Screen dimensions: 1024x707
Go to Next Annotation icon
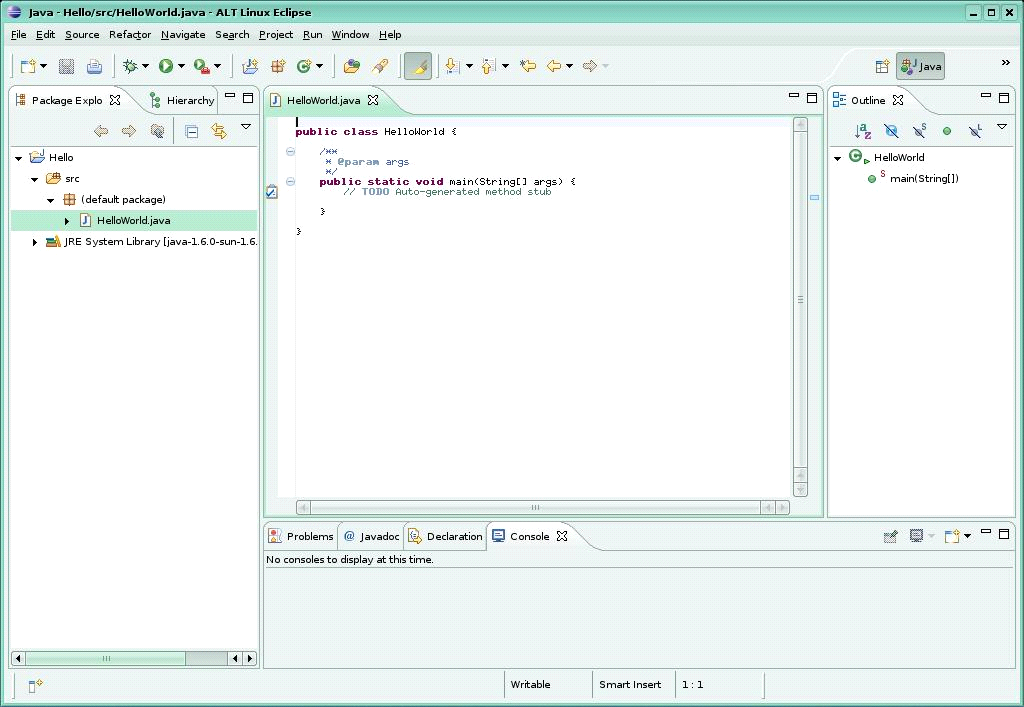click(452, 66)
